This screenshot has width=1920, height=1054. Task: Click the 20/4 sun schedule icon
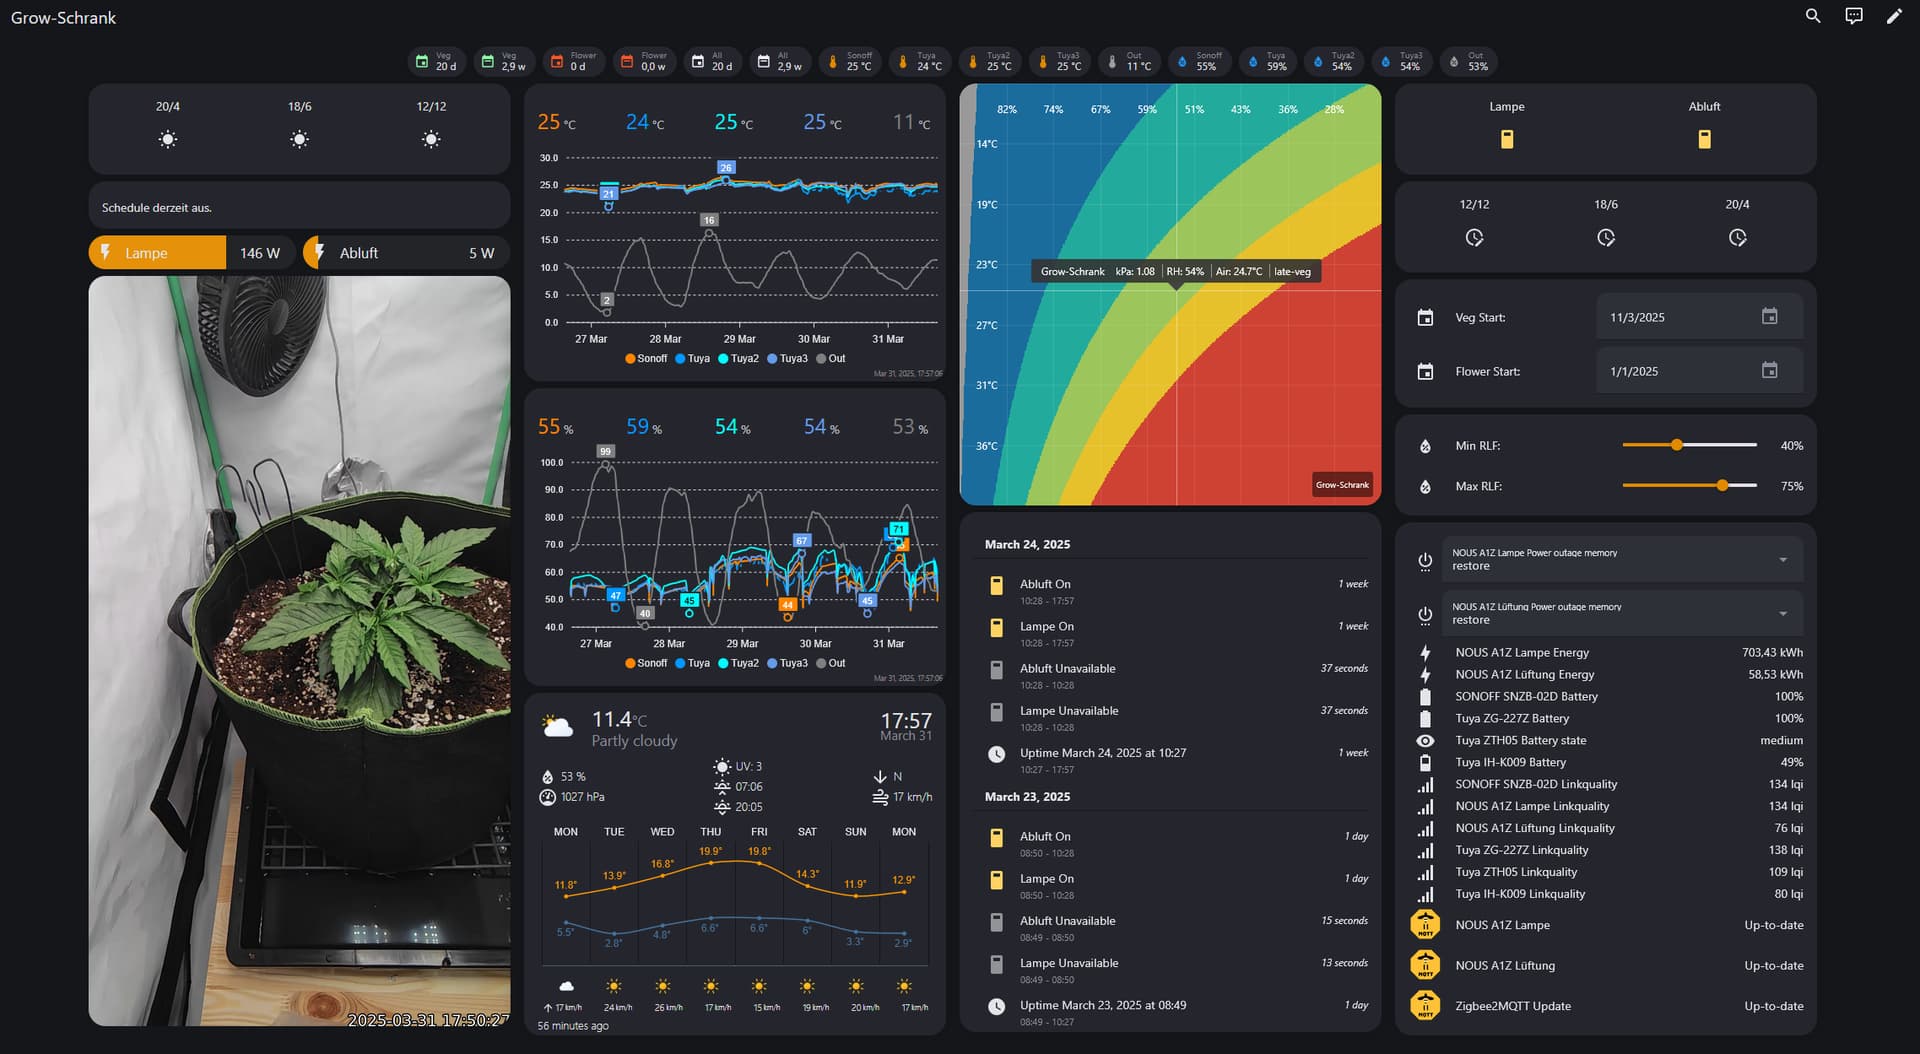click(168, 140)
